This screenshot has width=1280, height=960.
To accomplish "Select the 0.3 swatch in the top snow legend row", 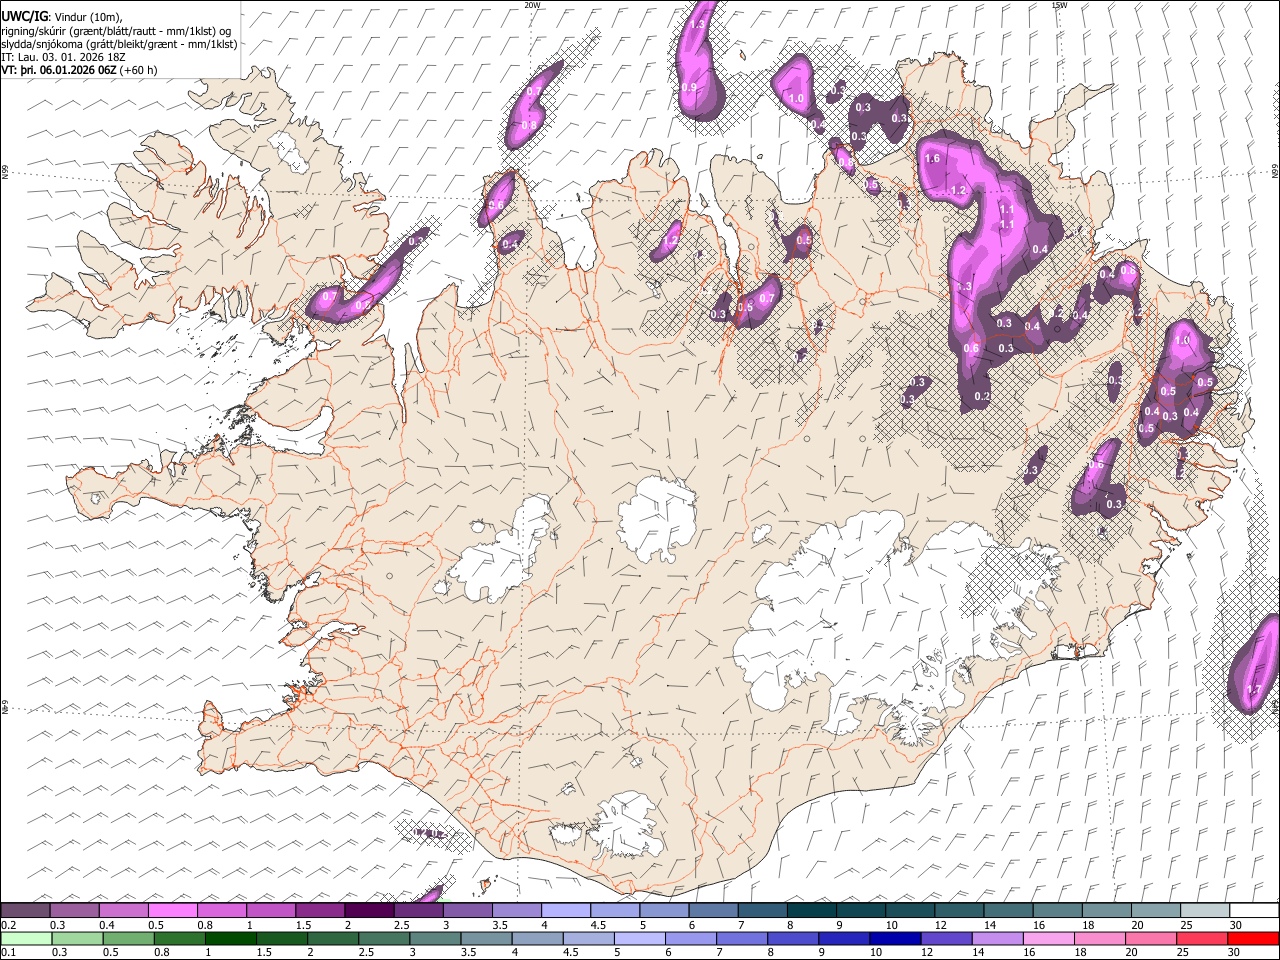I will pyautogui.click(x=74, y=910).
